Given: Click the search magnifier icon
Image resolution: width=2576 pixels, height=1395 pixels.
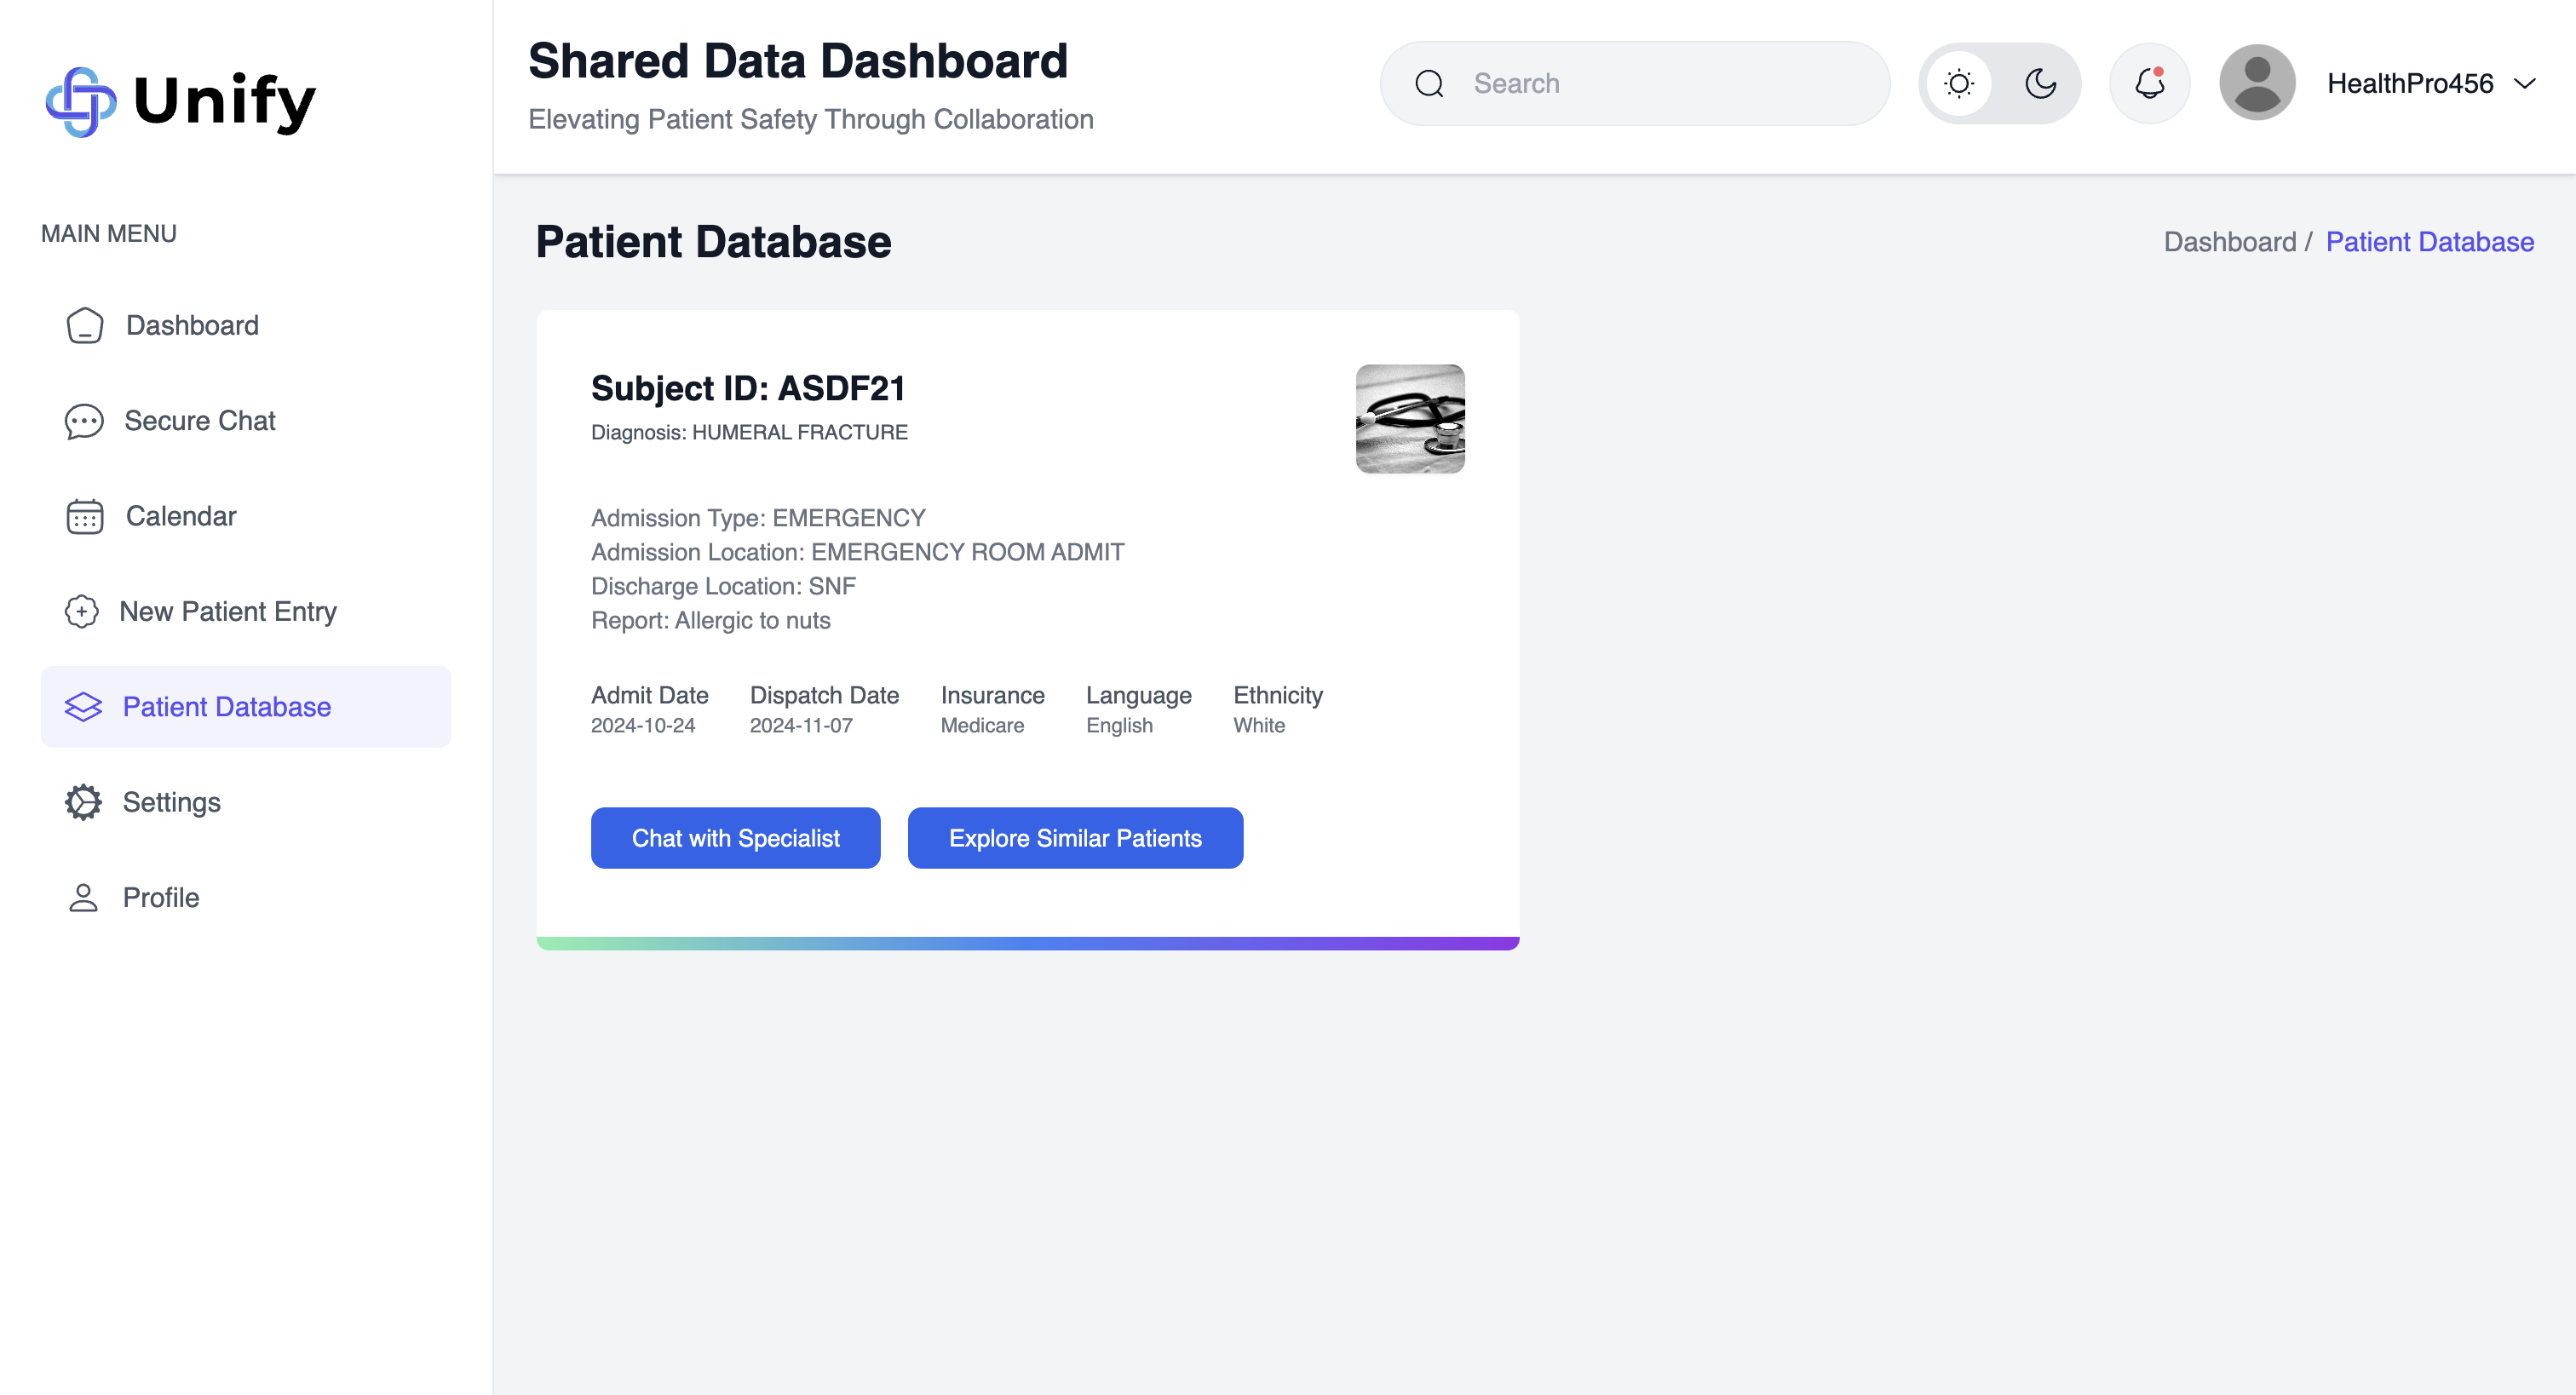Looking at the screenshot, I should 1429,84.
